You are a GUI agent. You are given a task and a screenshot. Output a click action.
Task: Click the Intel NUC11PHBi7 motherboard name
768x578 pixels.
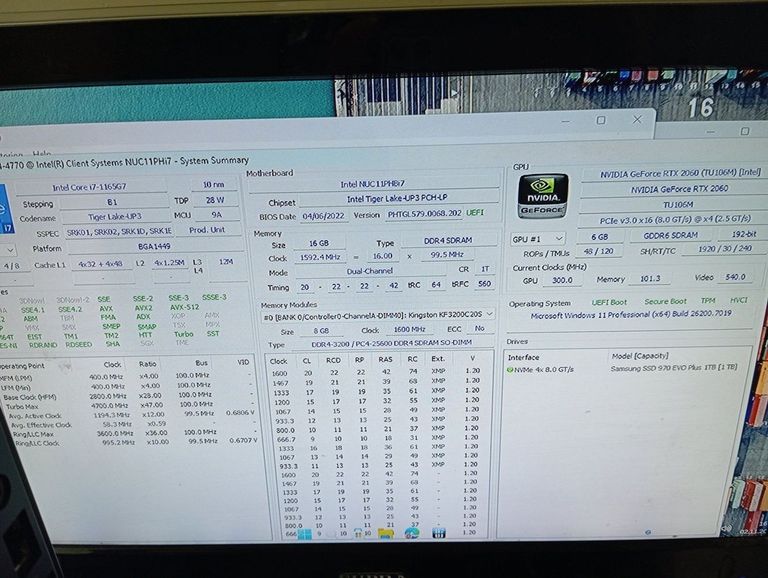373,184
